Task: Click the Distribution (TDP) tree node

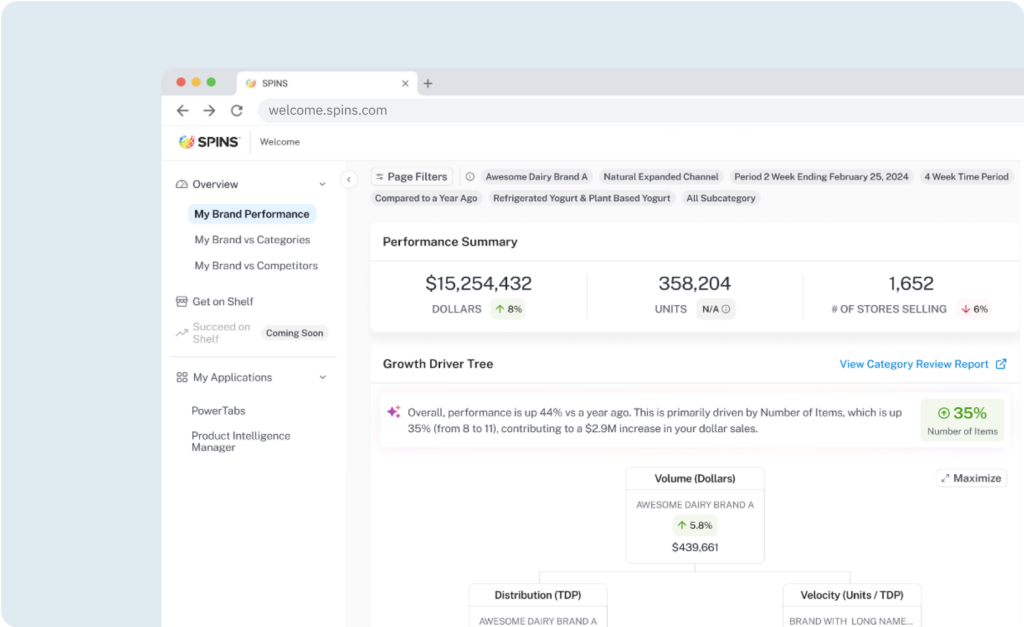Action: (538, 605)
